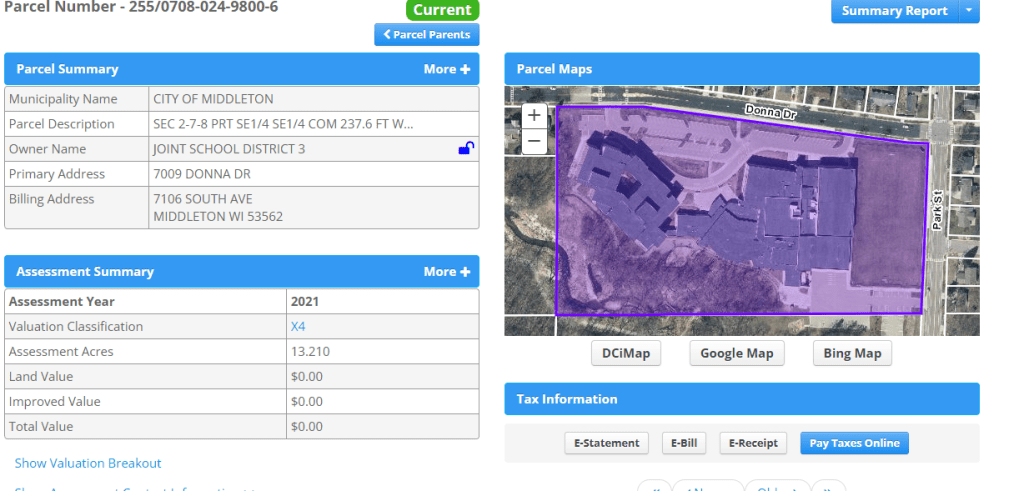Click the blue unlock padlock icon
1024x491 pixels.
pyautogui.click(x=466, y=149)
